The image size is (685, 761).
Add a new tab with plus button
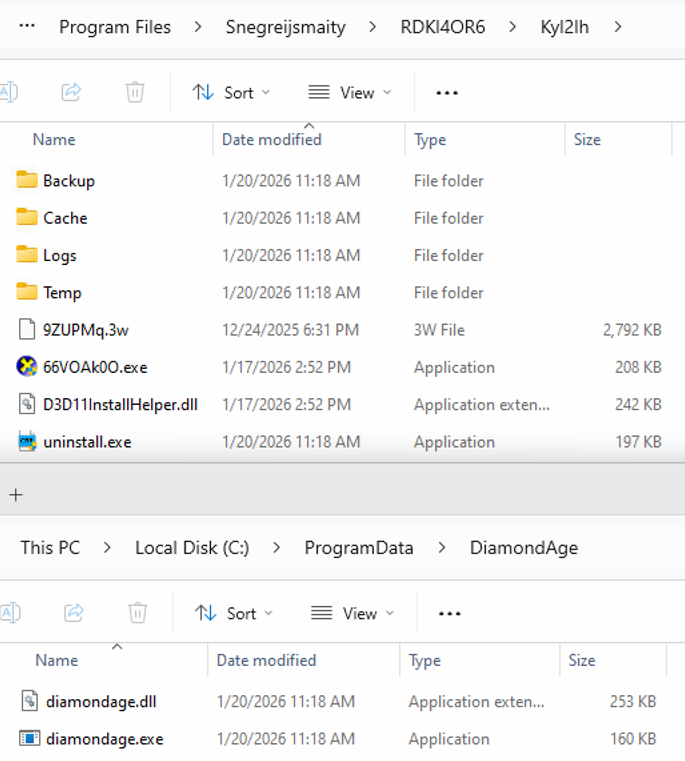[16, 495]
